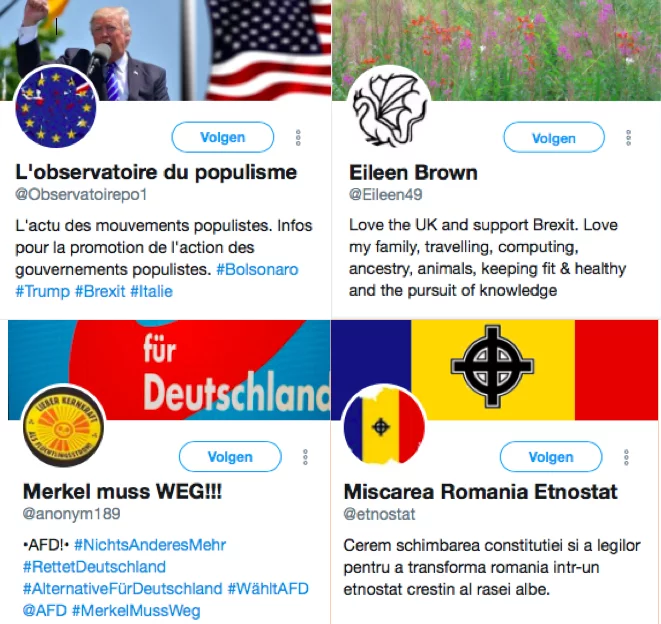Open the Eileen Brown profile name
661x624 pixels.
413,173
